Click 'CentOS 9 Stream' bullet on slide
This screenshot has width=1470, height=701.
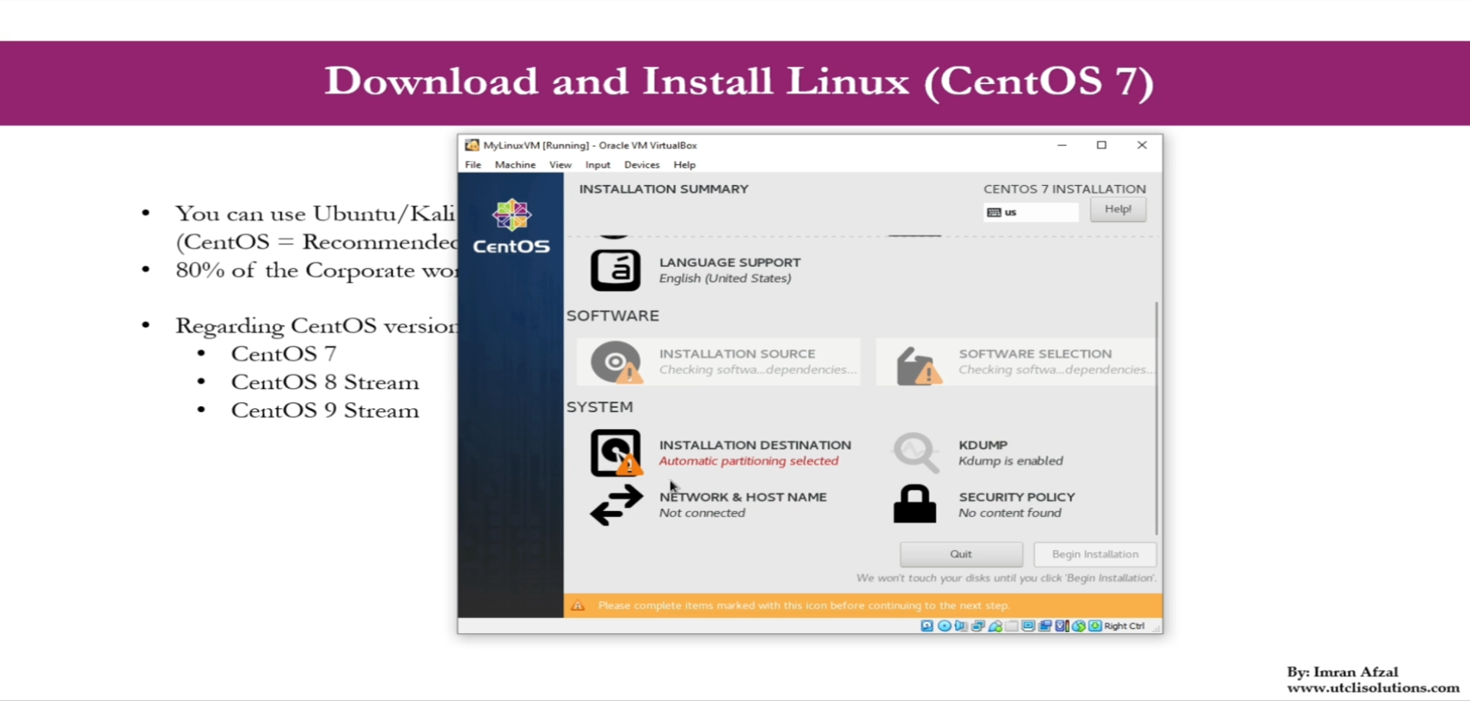tap(325, 410)
